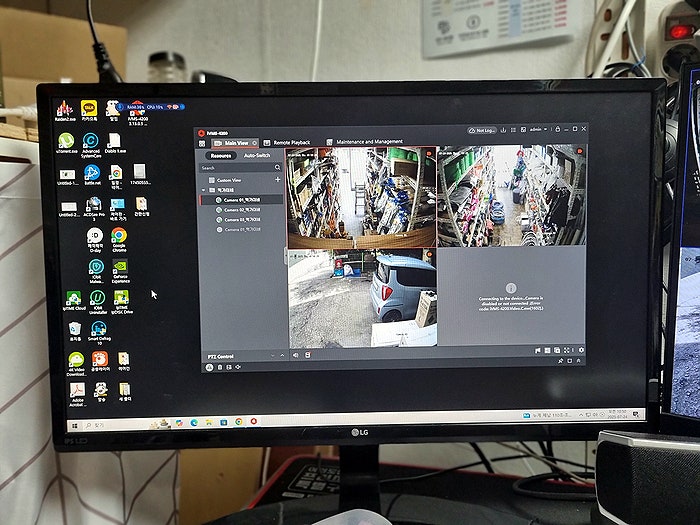Open the list icon in title bar
The width and height of the screenshot is (700, 525).
coord(513,130)
